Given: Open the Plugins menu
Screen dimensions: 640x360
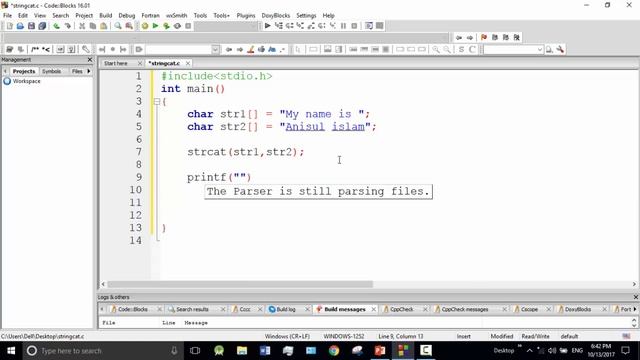Looking at the screenshot, I should point(246,16).
